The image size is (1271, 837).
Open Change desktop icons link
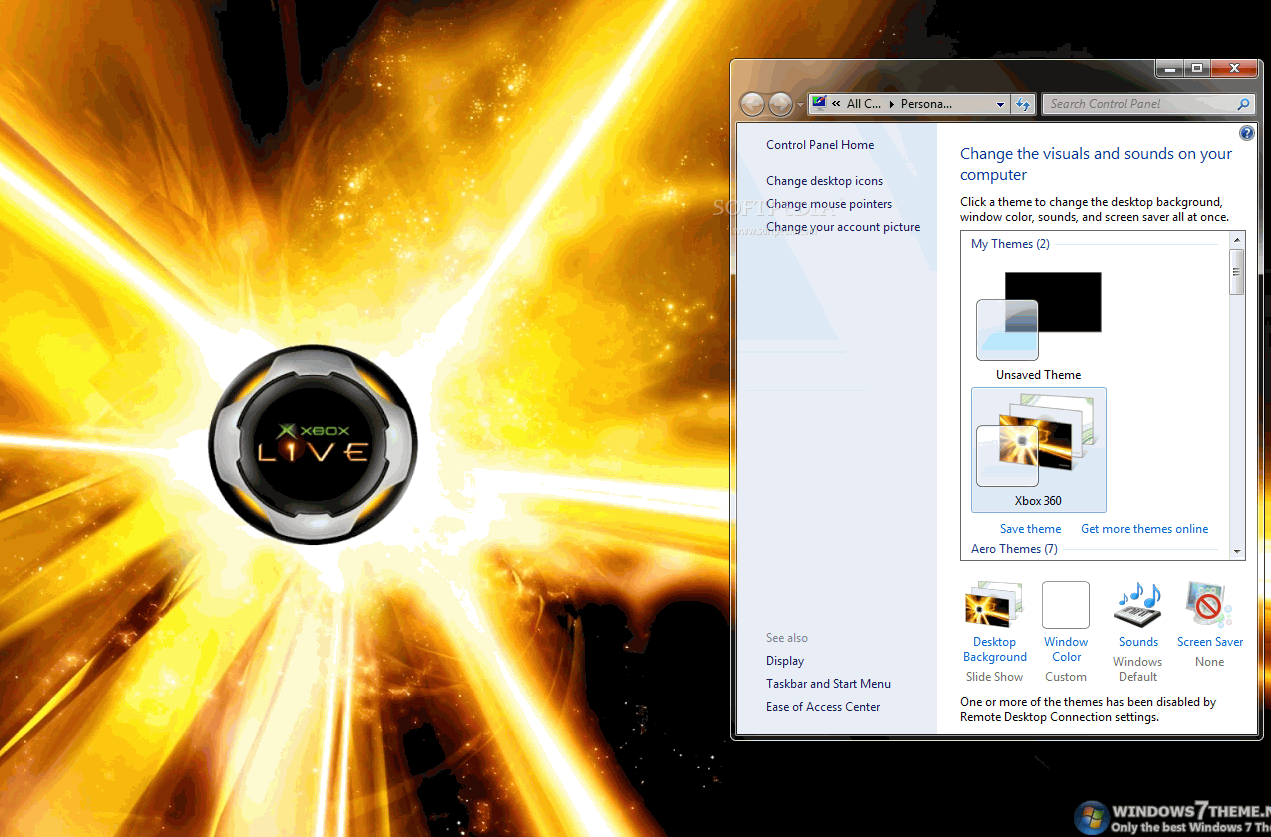825,181
